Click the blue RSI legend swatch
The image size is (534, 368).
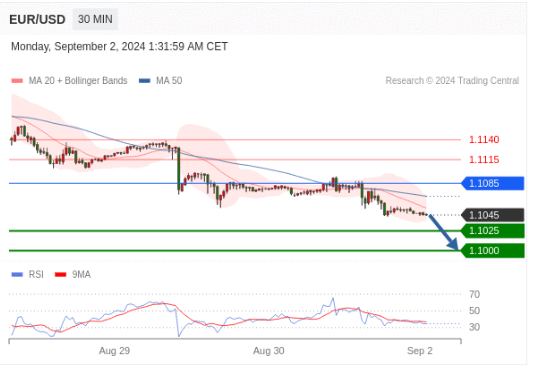17,274
